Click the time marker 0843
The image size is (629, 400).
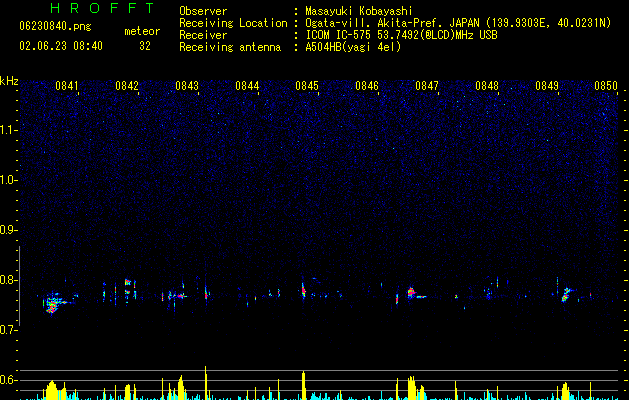tap(187, 86)
